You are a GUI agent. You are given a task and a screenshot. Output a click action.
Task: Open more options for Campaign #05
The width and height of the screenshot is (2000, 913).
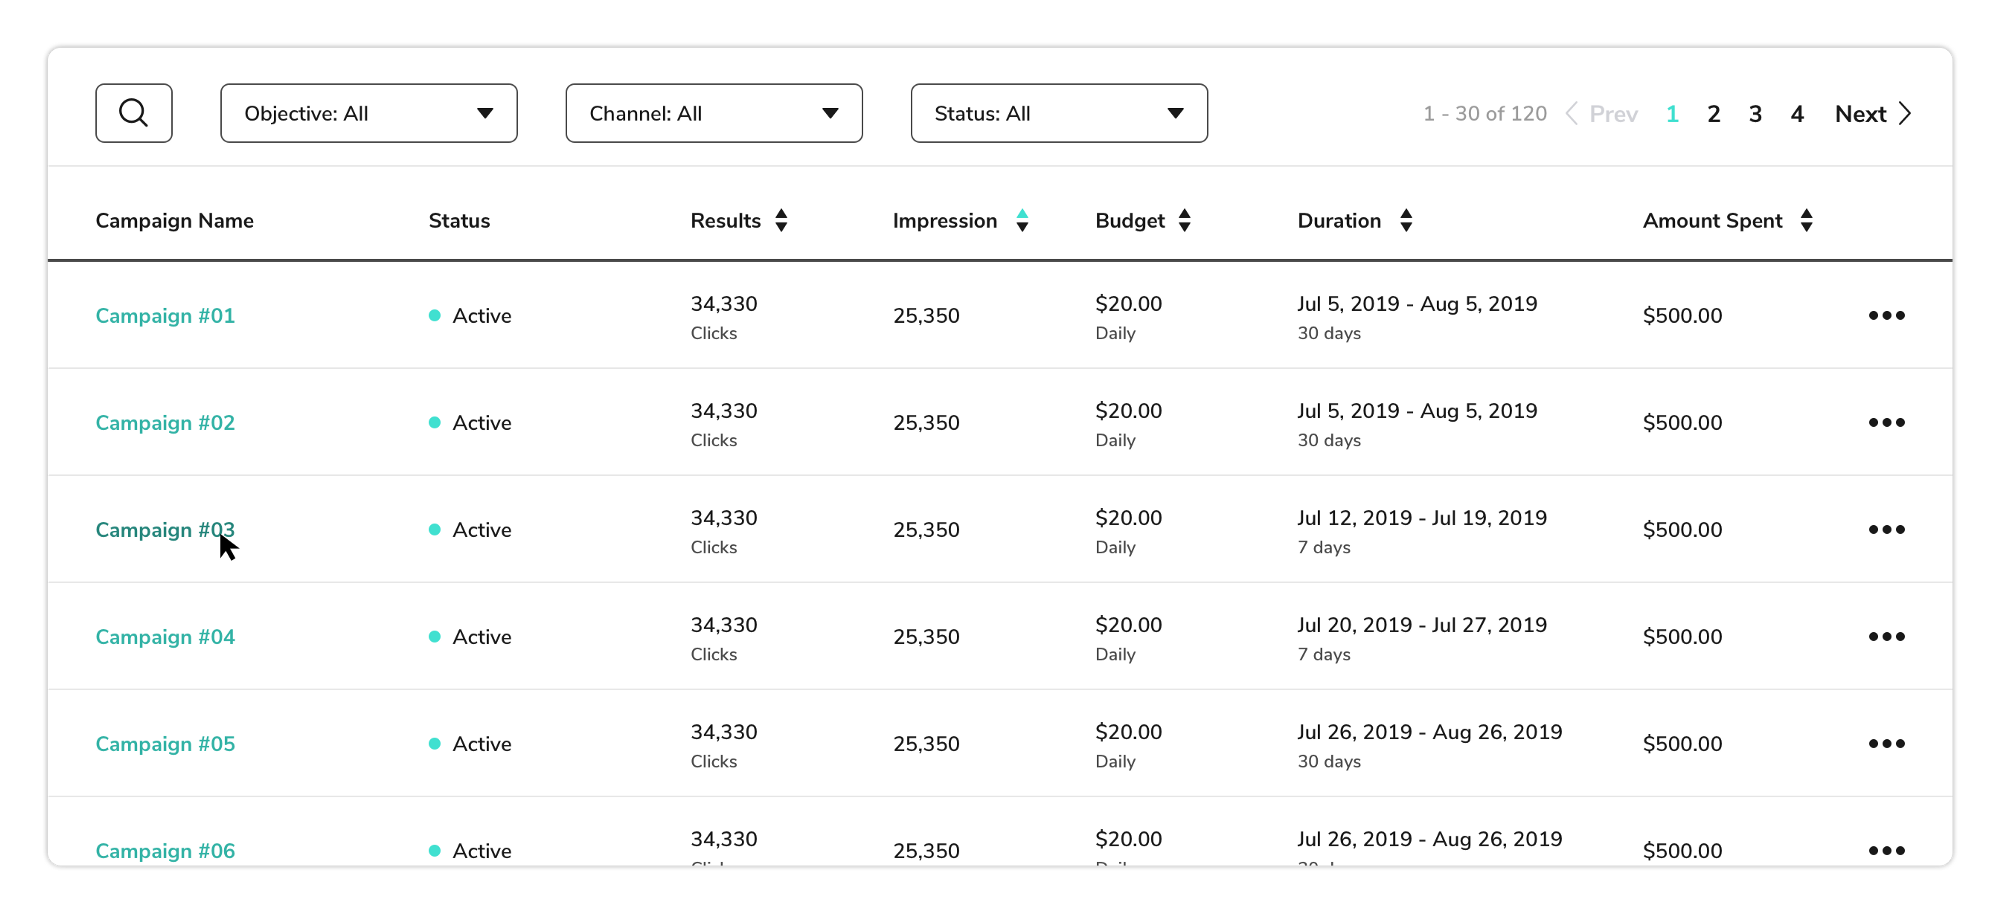1886,744
